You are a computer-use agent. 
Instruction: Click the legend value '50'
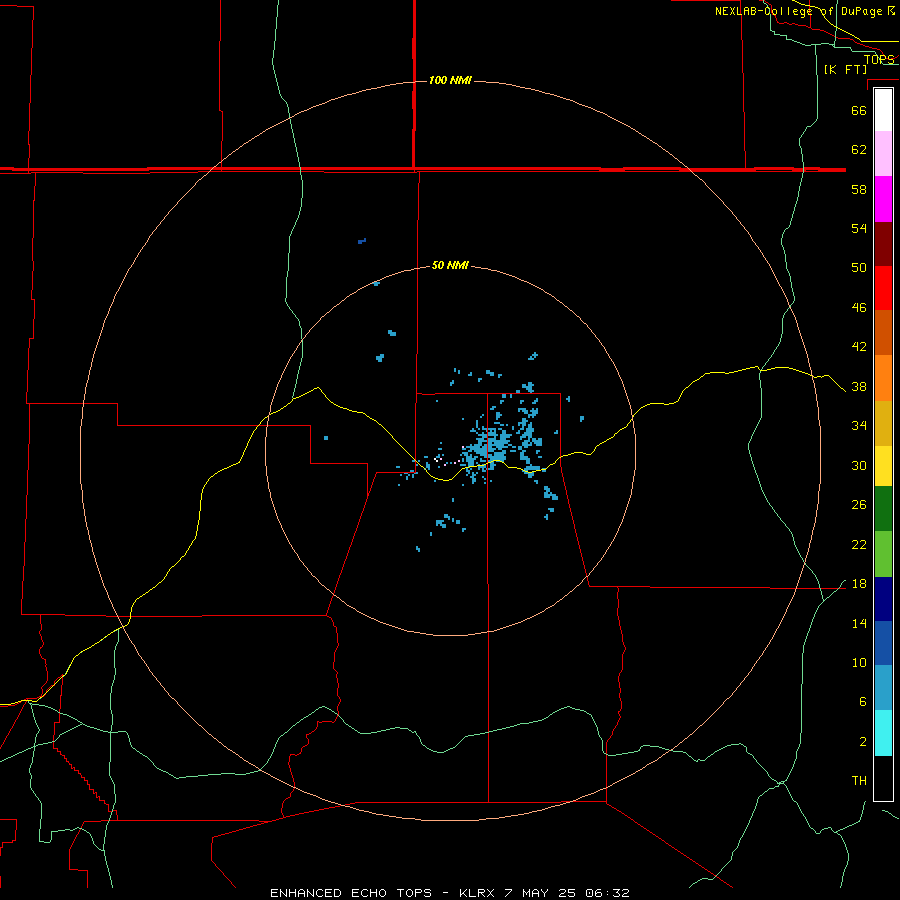pos(859,268)
